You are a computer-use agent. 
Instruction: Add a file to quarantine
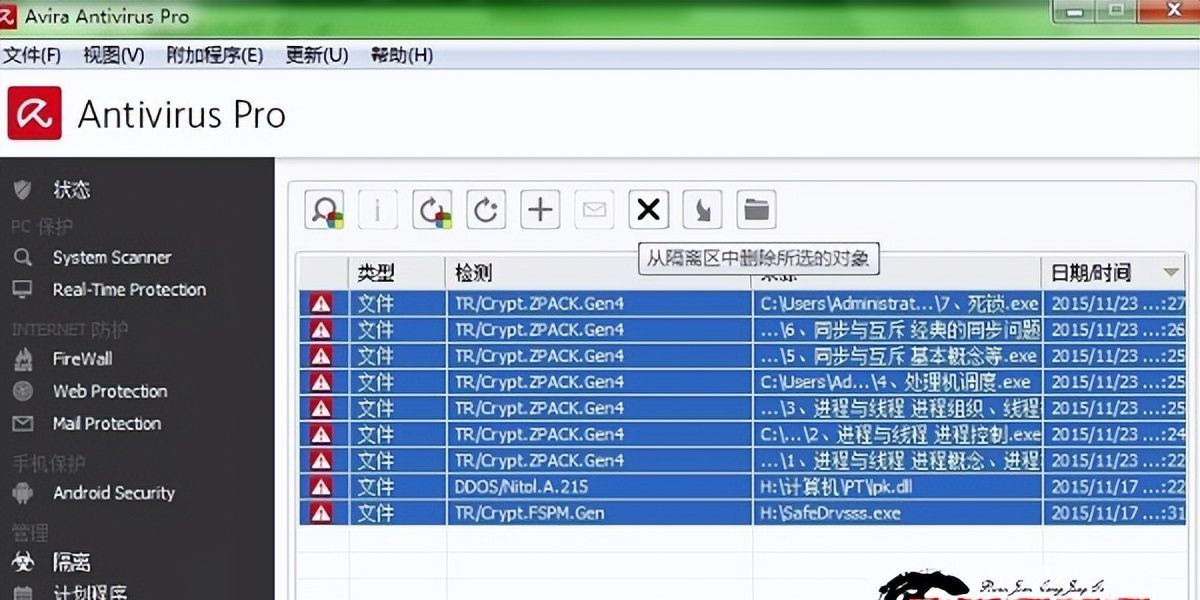pyautogui.click(x=540, y=210)
